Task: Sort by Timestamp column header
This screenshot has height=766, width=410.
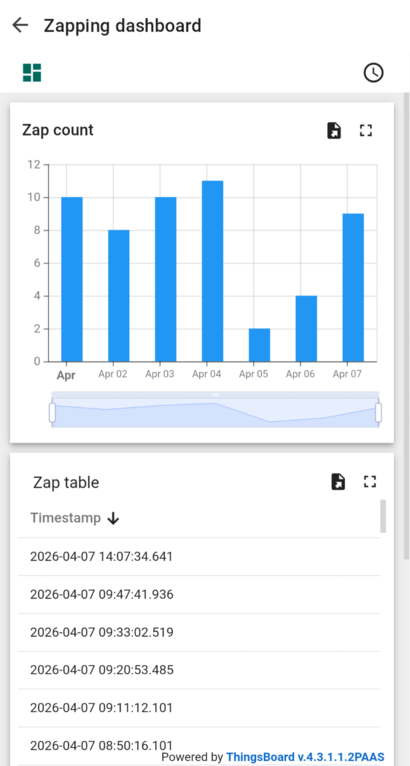Action: [x=65, y=518]
